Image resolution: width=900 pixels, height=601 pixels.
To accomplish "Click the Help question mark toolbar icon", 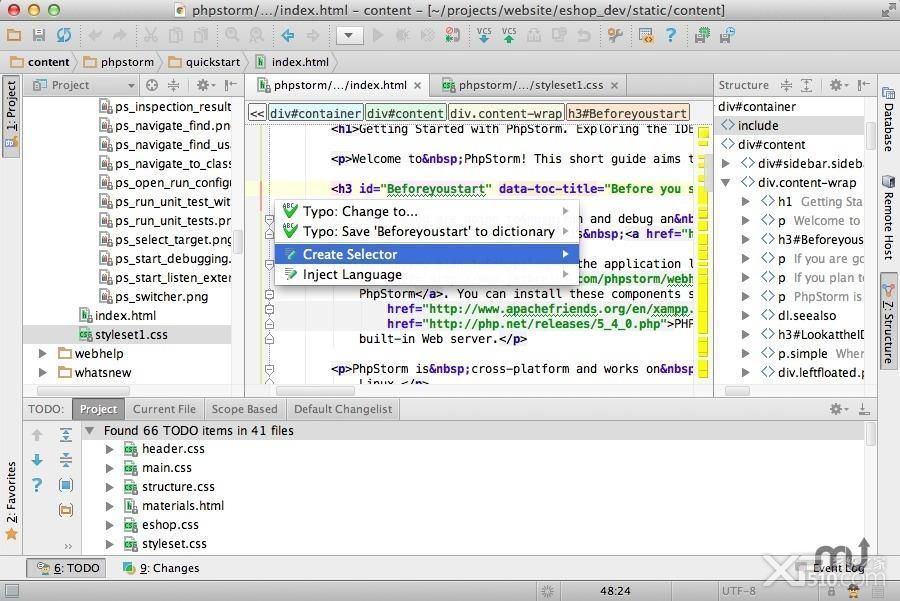I will (x=671, y=36).
